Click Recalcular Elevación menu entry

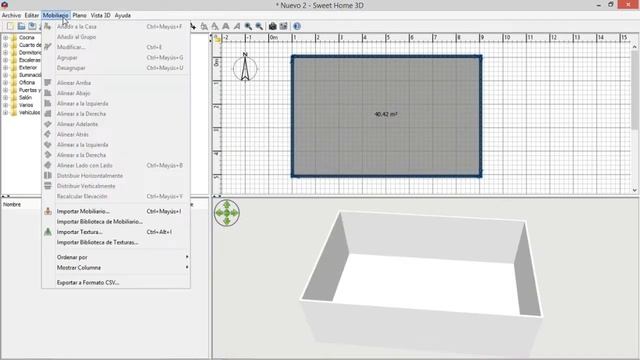116,196
